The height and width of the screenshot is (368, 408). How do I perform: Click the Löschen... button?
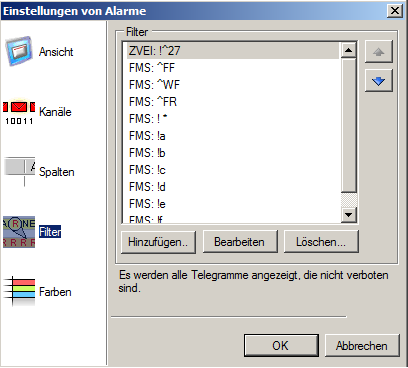click(321, 242)
